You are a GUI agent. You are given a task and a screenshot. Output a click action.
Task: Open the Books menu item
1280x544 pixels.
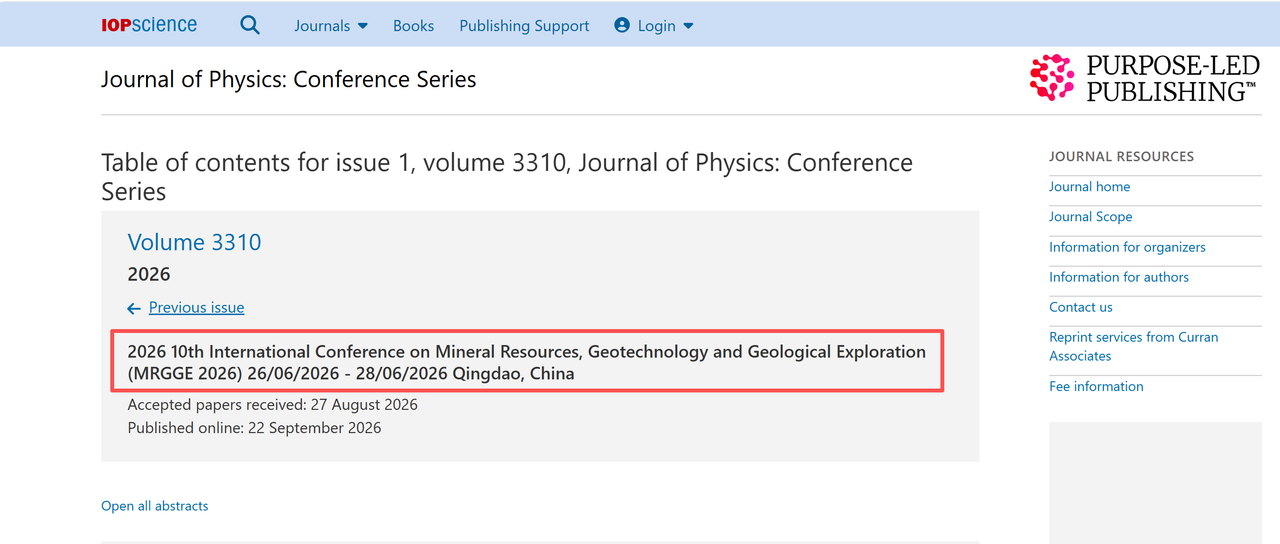[413, 26]
